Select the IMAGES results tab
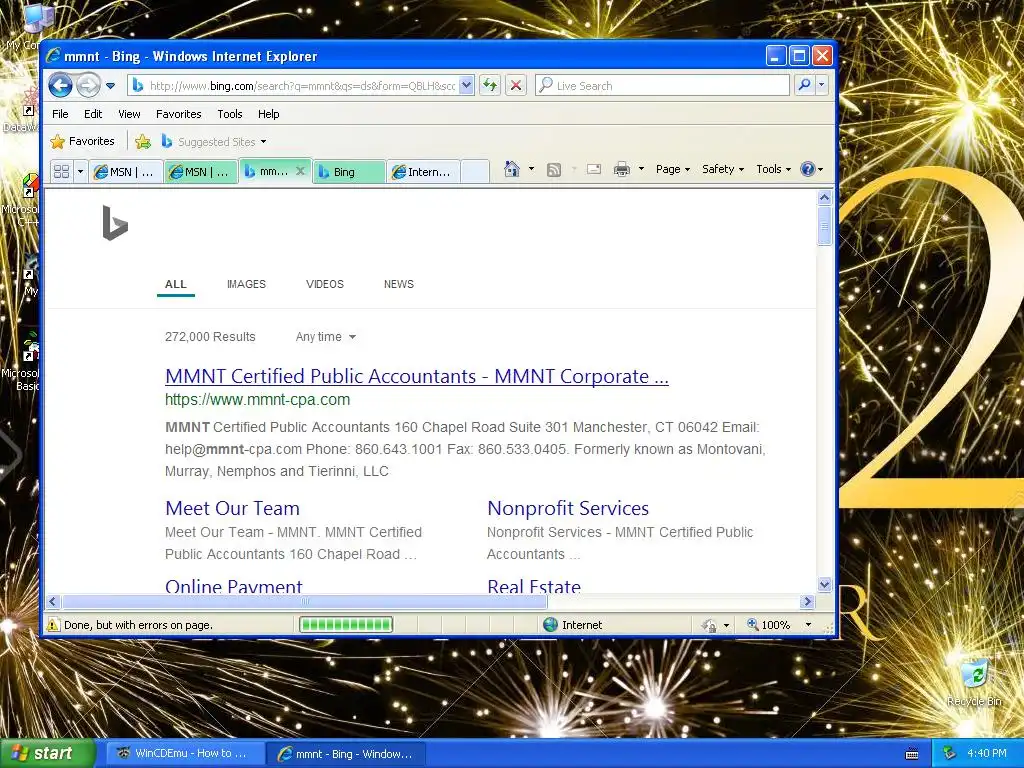 246,284
